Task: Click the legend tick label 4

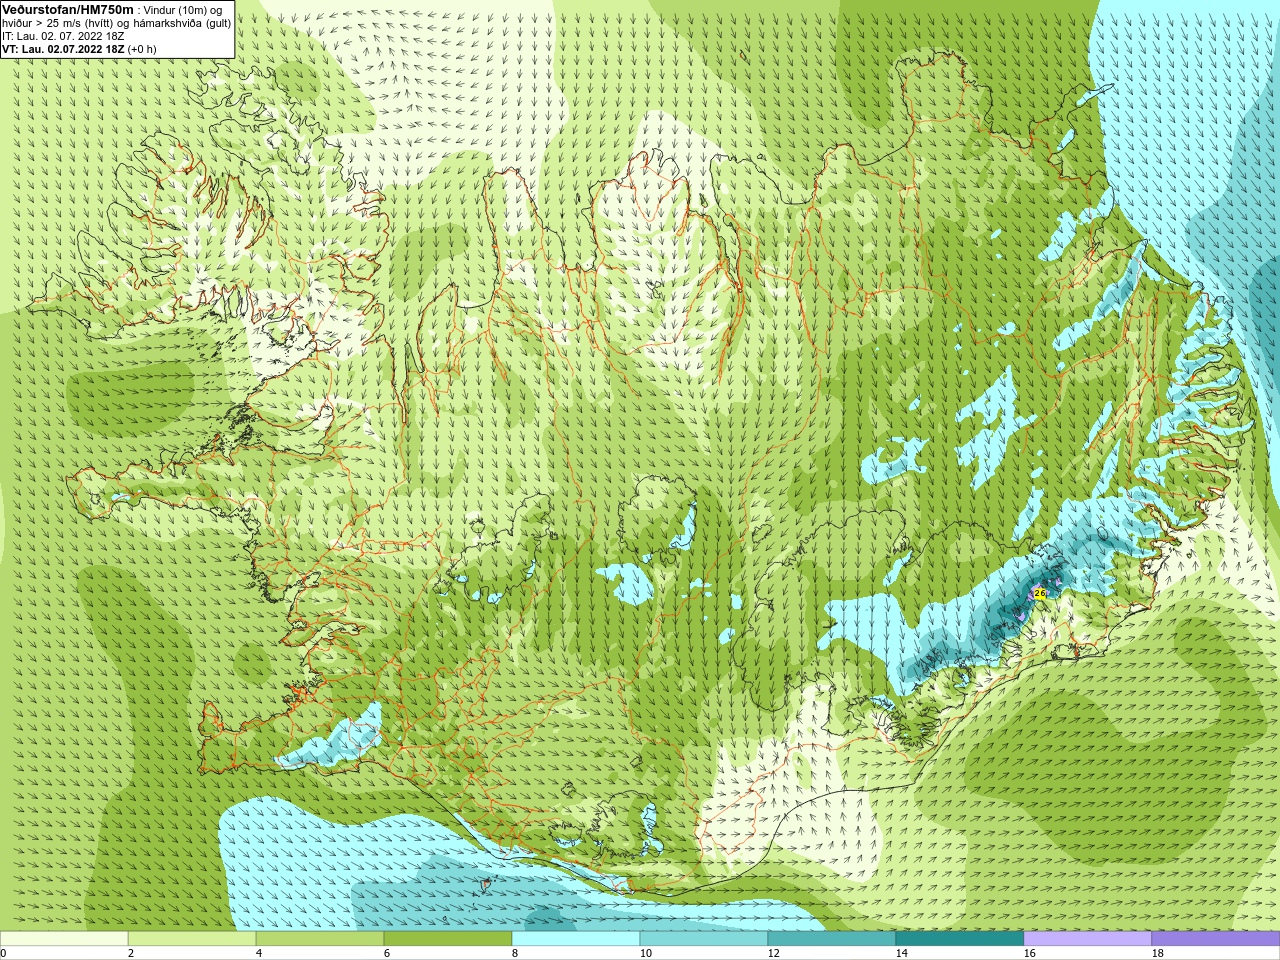Action: pyautogui.click(x=259, y=953)
